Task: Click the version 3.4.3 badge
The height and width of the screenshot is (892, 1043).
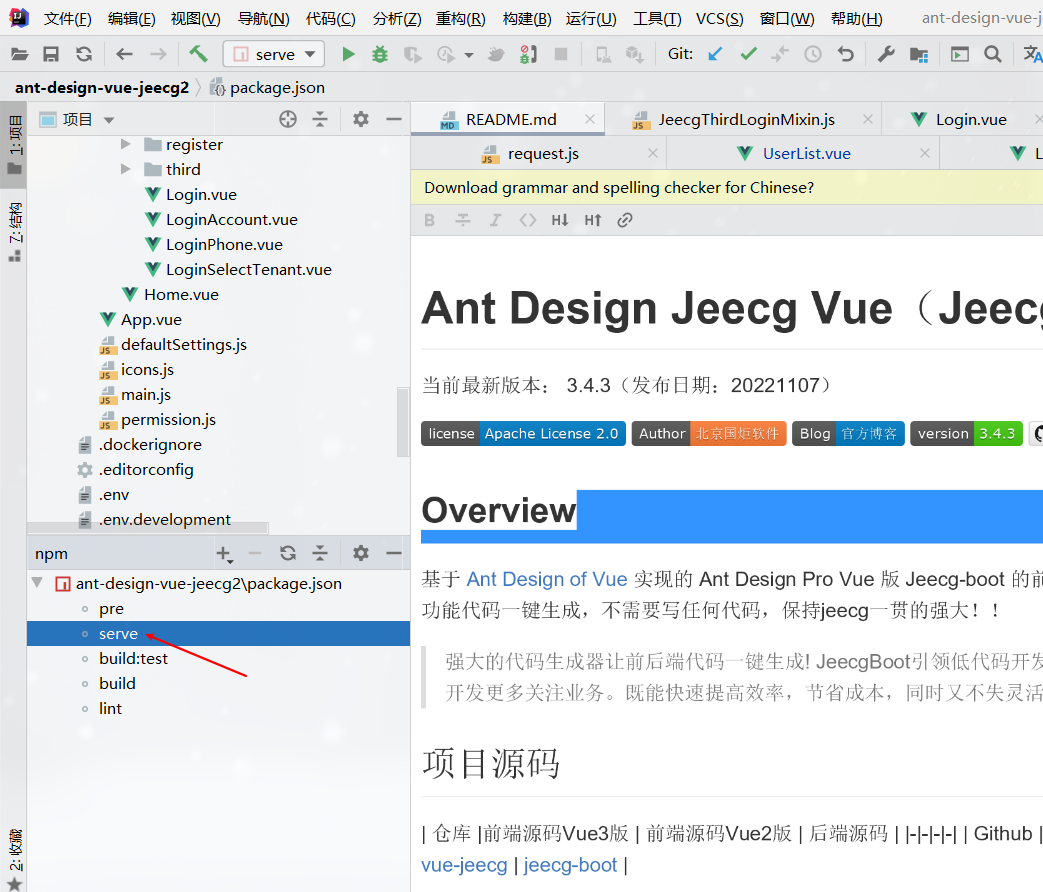Action: [967, 434]
